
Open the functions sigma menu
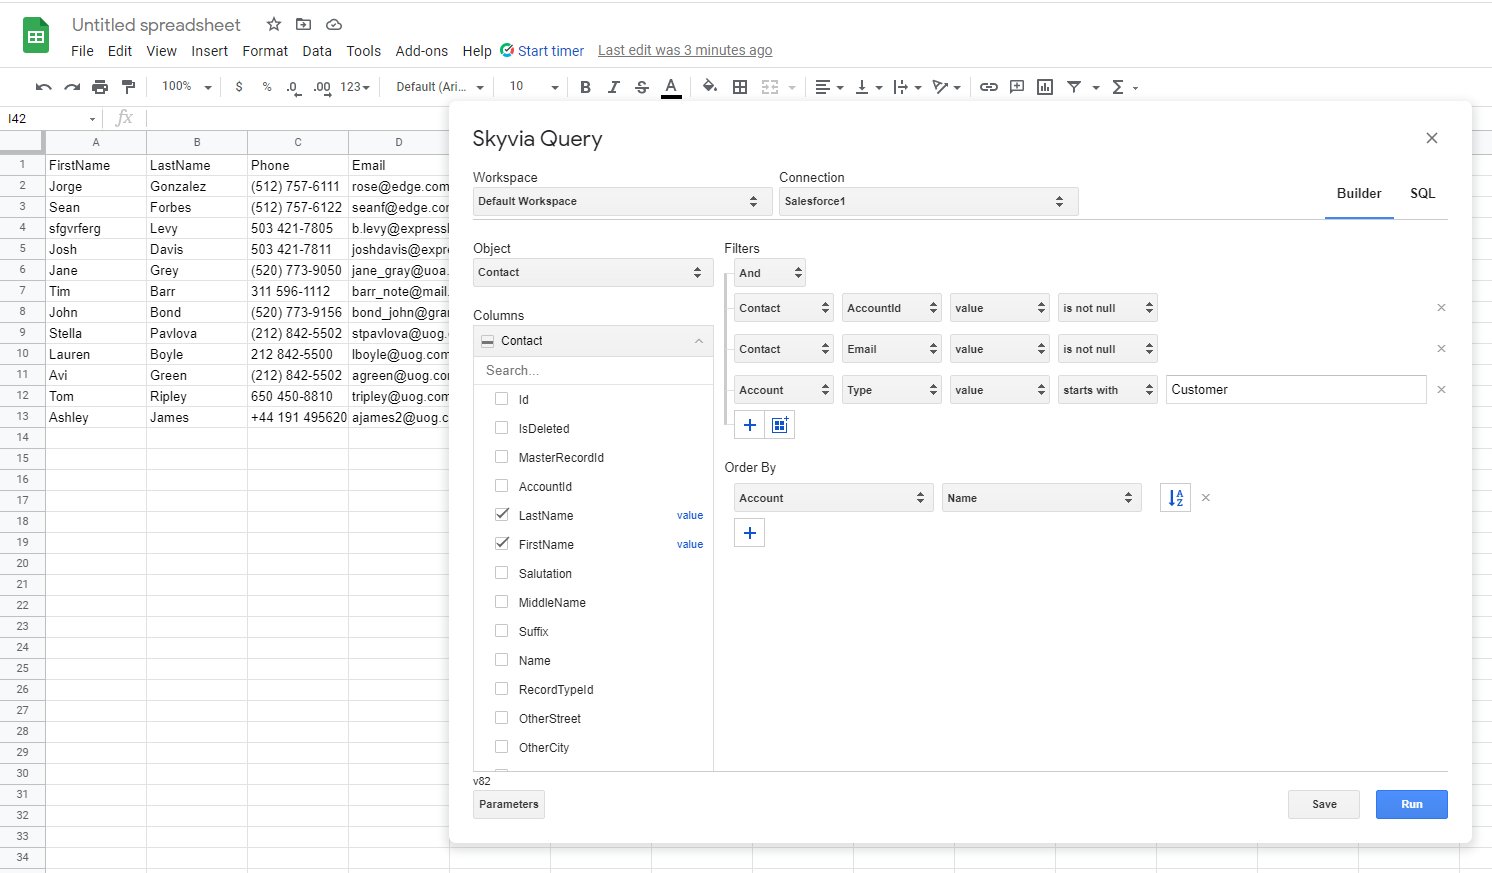[1124, 87]
